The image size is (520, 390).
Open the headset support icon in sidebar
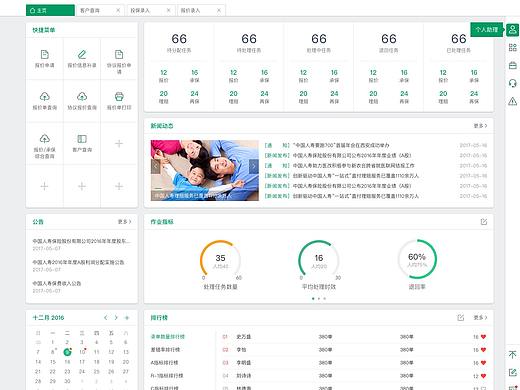(x=513, y=83)
